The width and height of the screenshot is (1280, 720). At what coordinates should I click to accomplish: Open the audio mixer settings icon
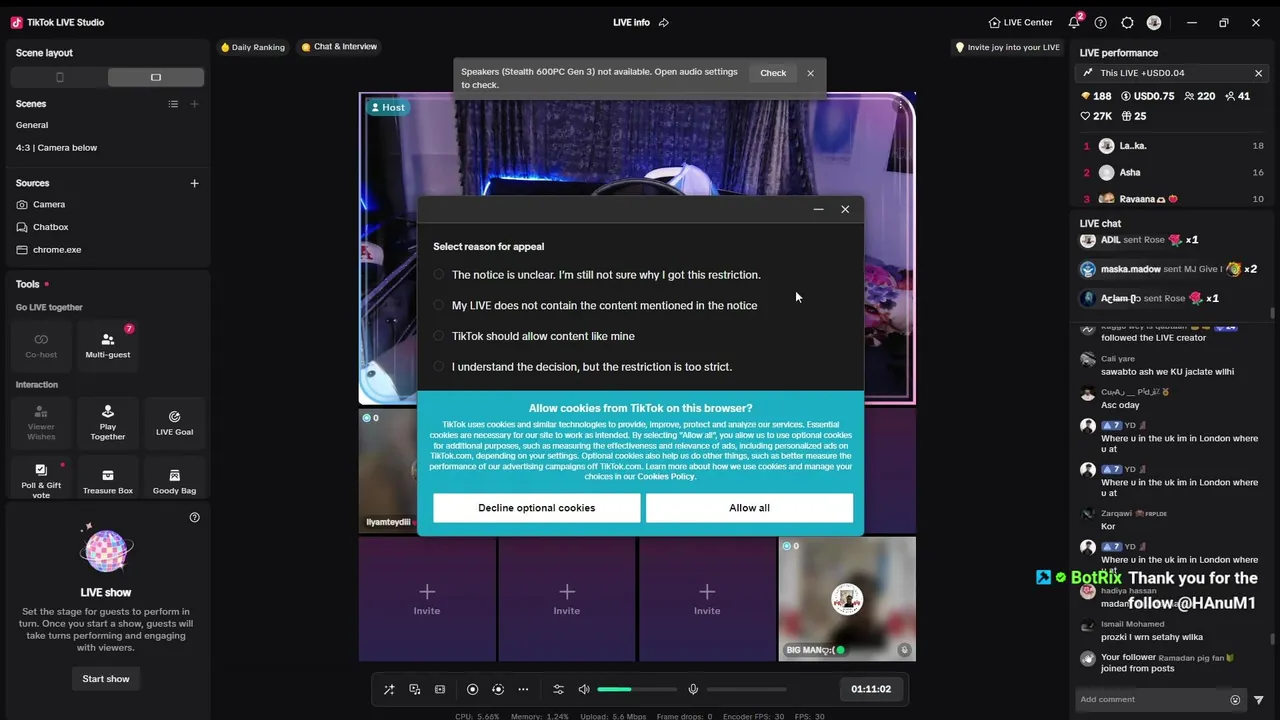(x=559, y=690)
